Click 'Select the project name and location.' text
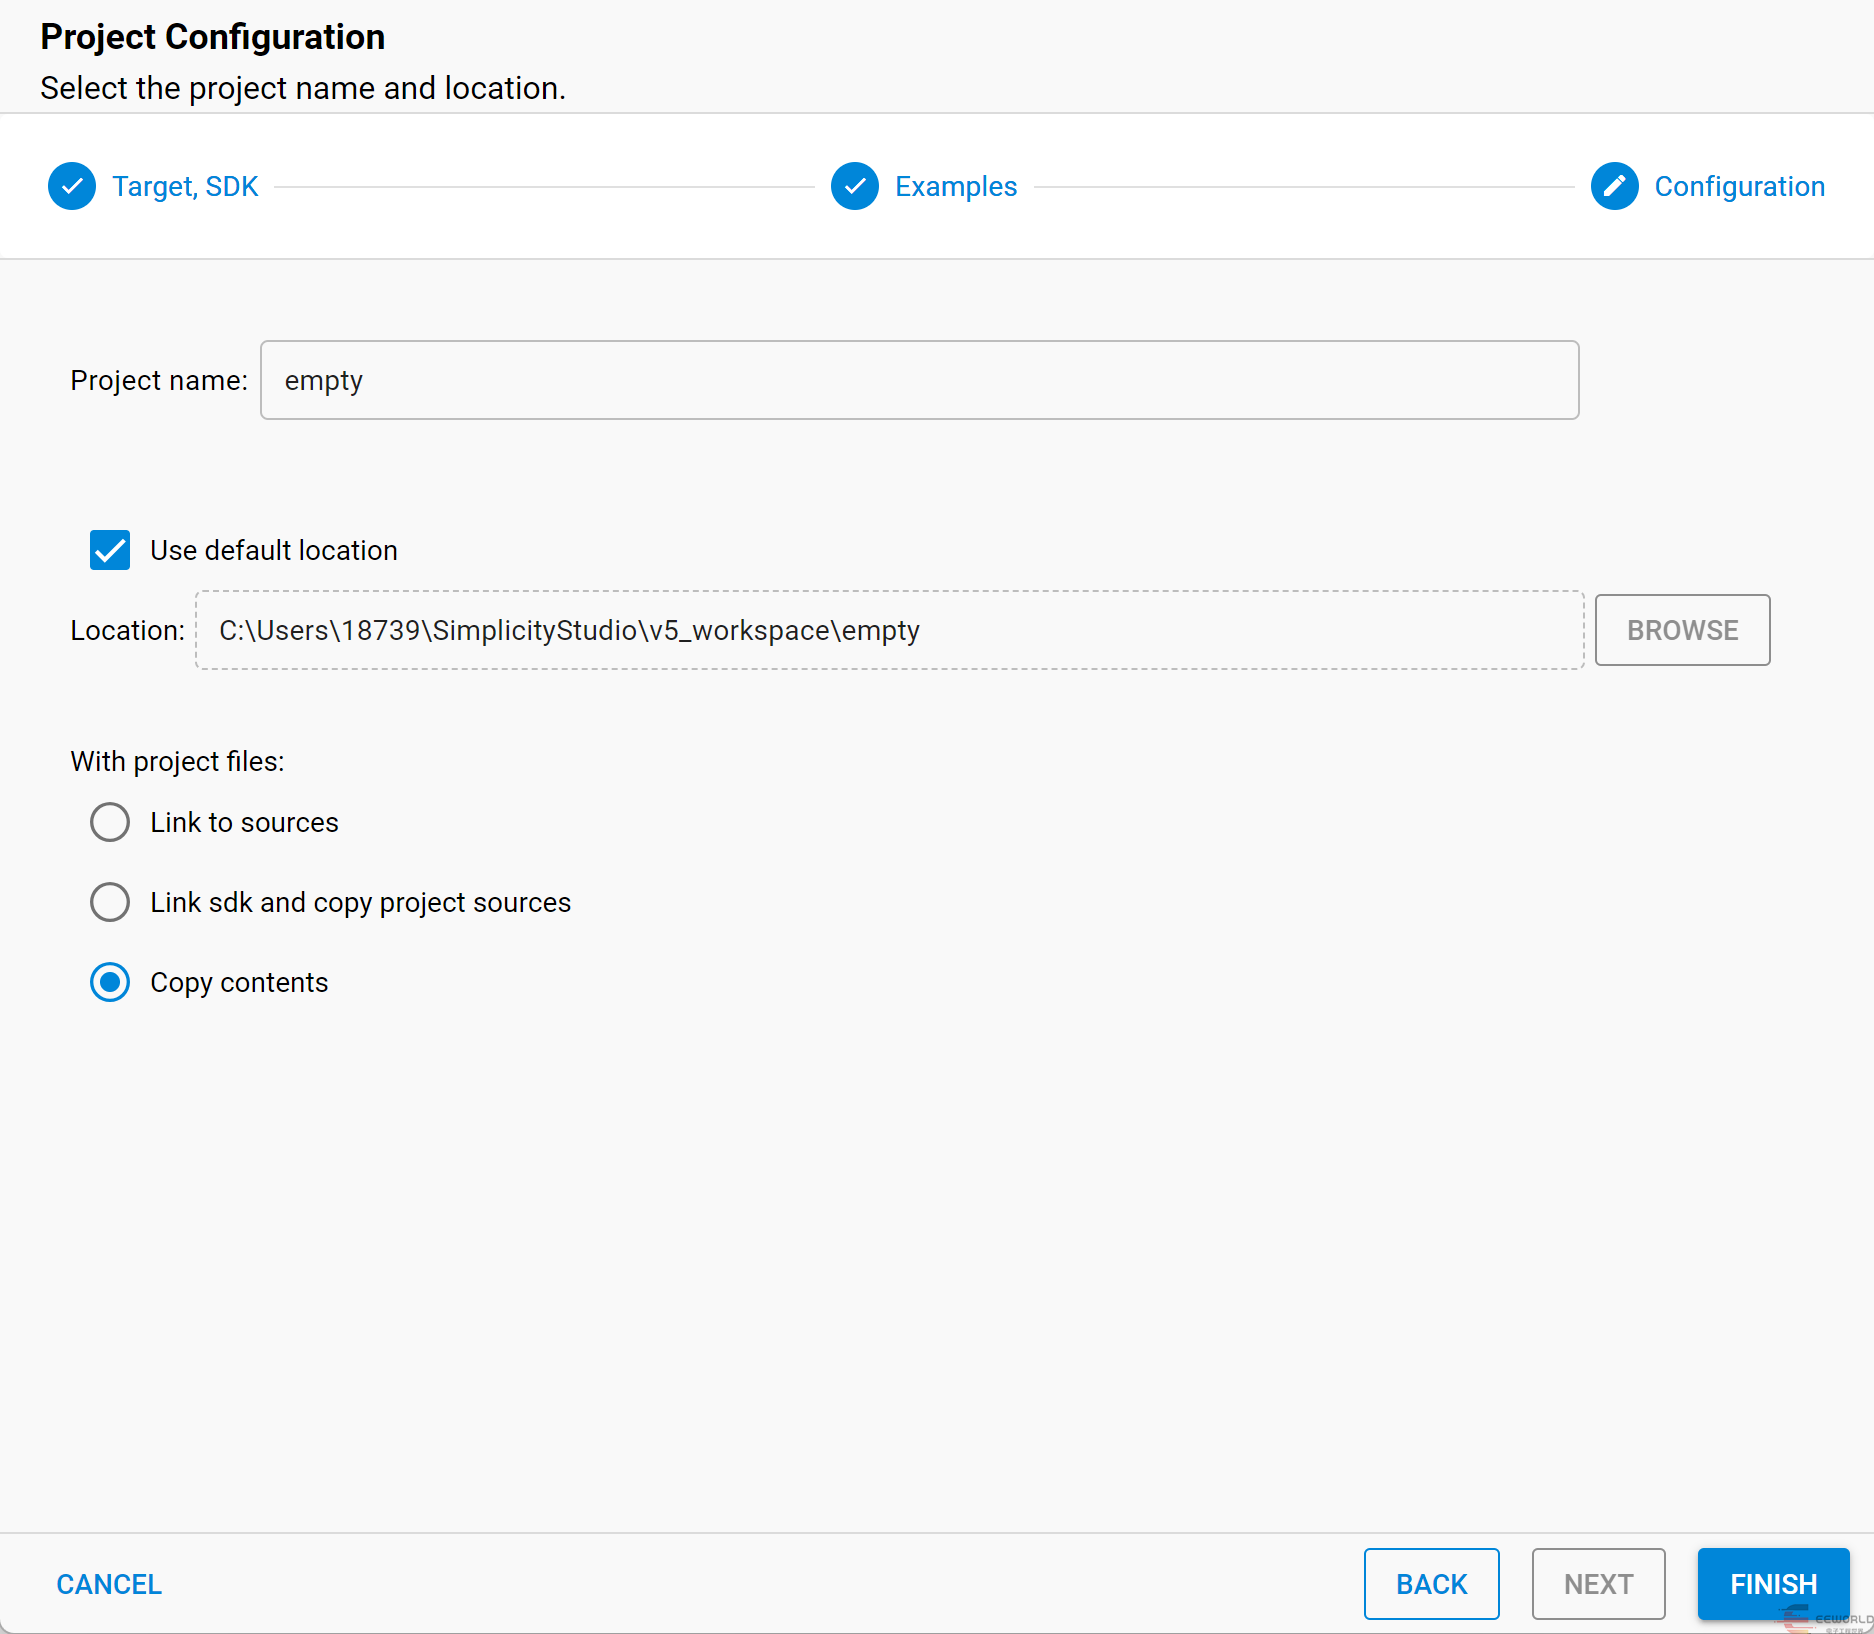1874x1634 pixels. tap(303, 88)
